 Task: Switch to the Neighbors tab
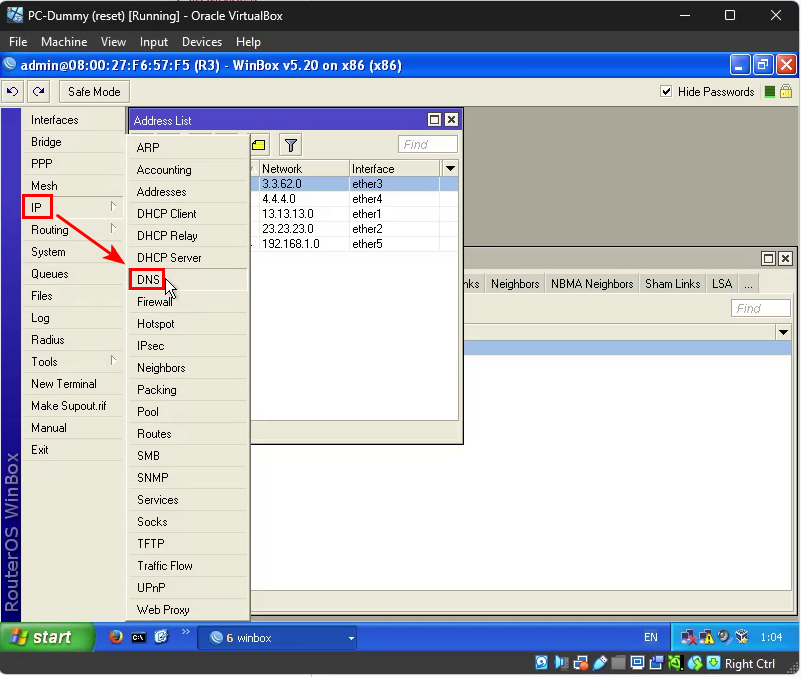(x=515, y=284)
